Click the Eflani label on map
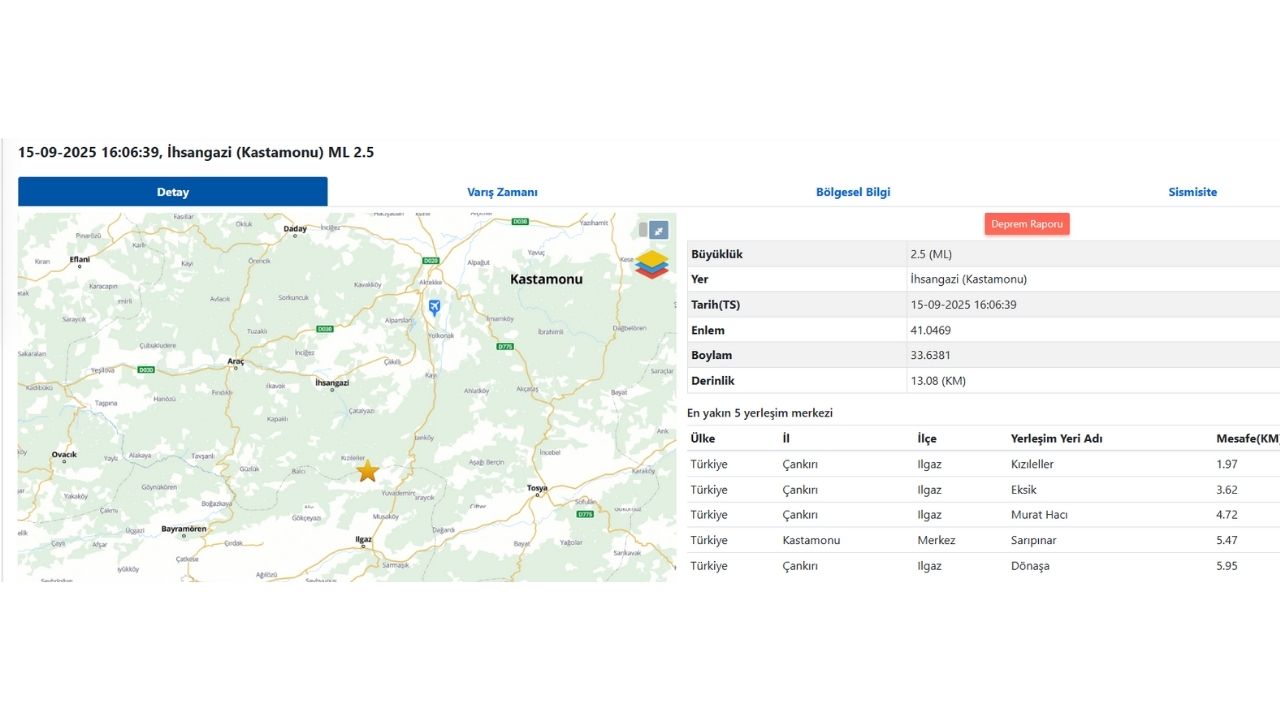Viewport: 1280px width, 720px height. pyautogui.click(x=79, y=260)
